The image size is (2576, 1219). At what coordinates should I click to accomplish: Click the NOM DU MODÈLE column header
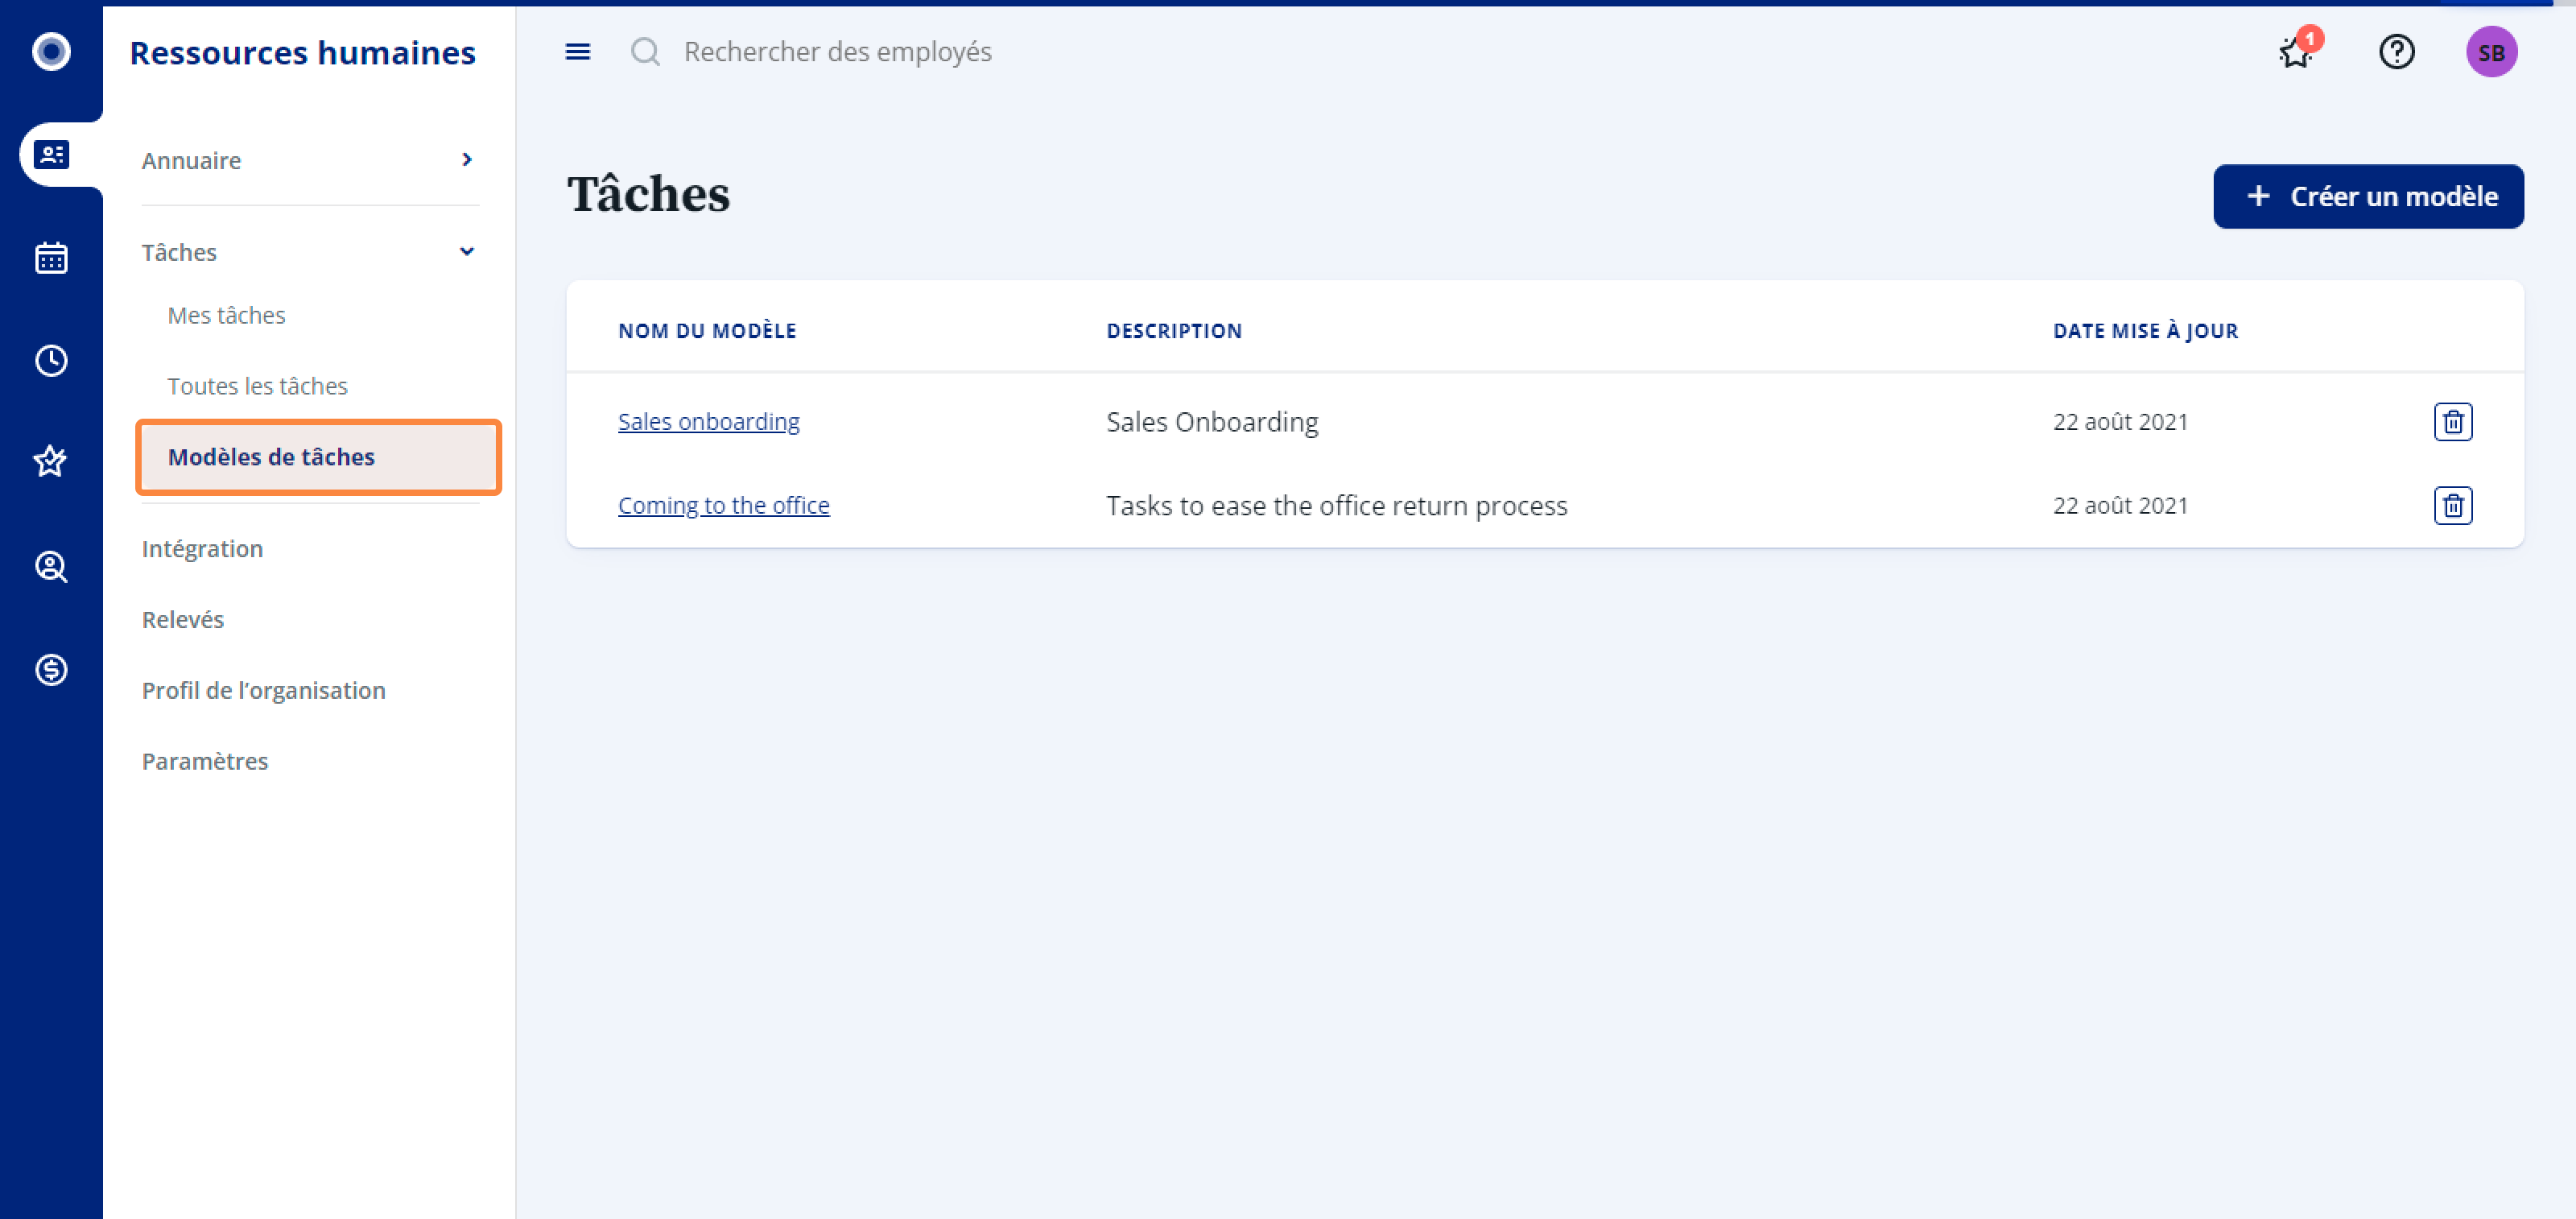click(x=707, y=331)
